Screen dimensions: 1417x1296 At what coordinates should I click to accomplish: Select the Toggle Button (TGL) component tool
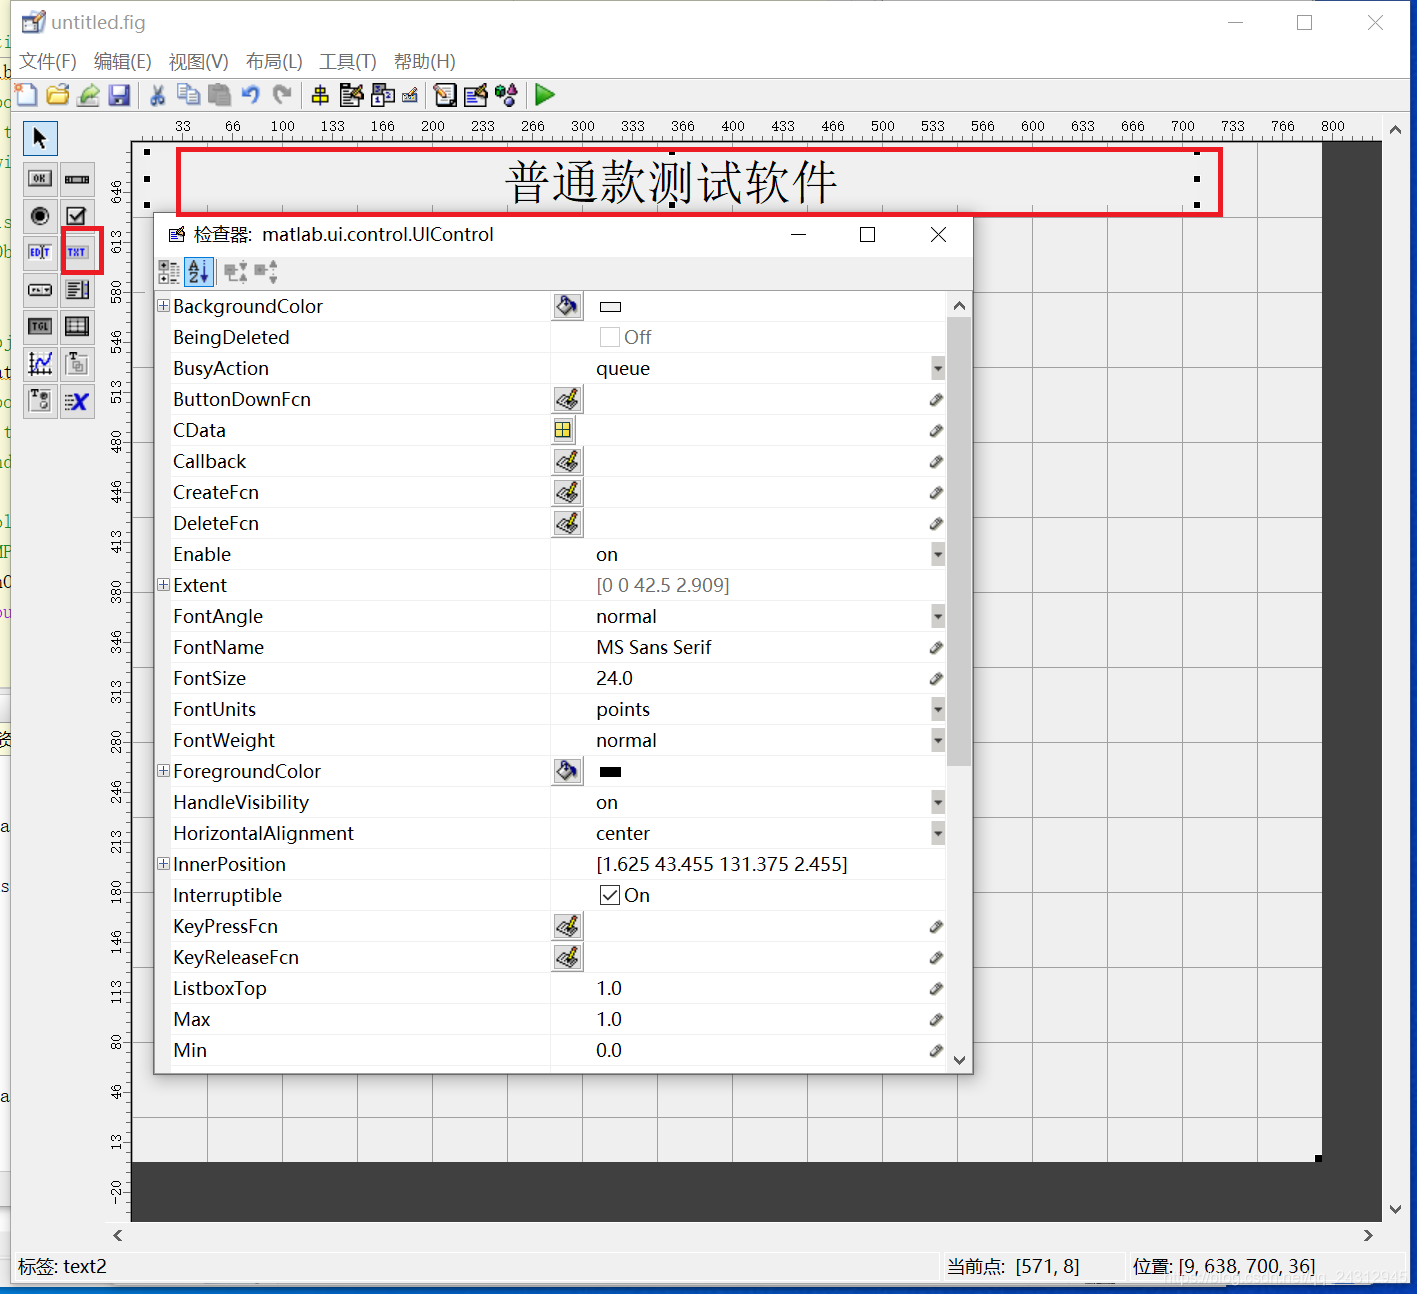[x=40, y=327]
